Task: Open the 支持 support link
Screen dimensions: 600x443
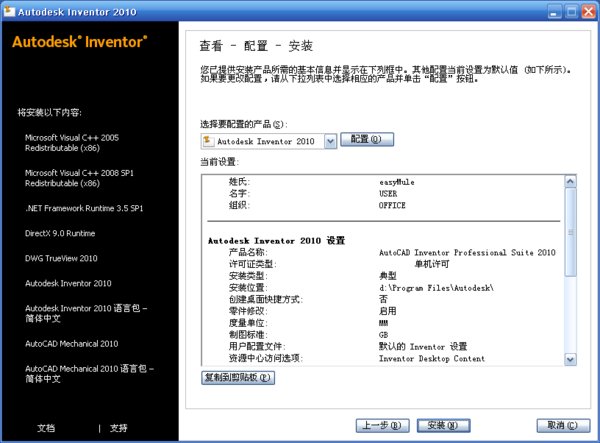Action: pos(119,428)
